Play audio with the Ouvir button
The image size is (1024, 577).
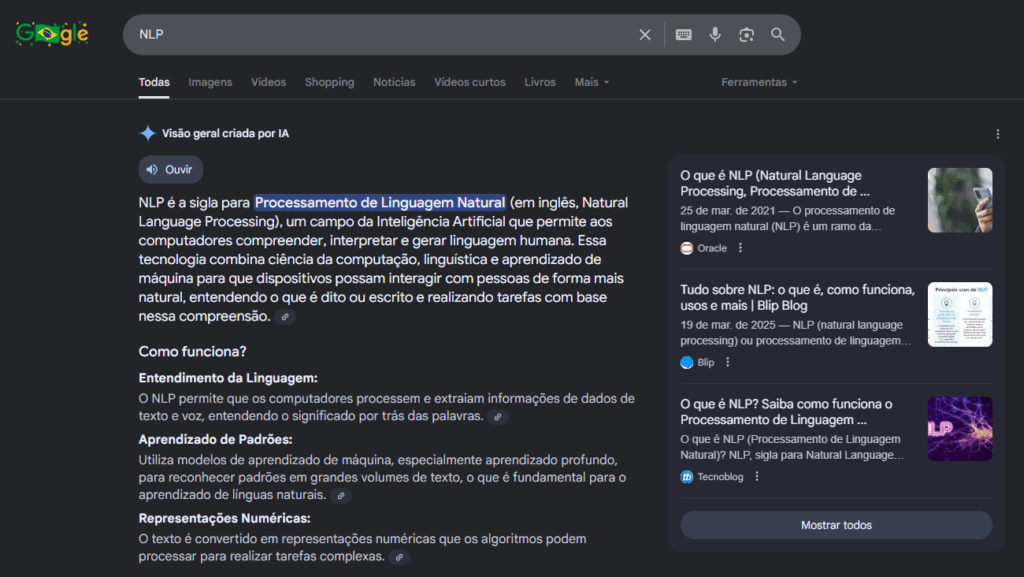[170, 169]
